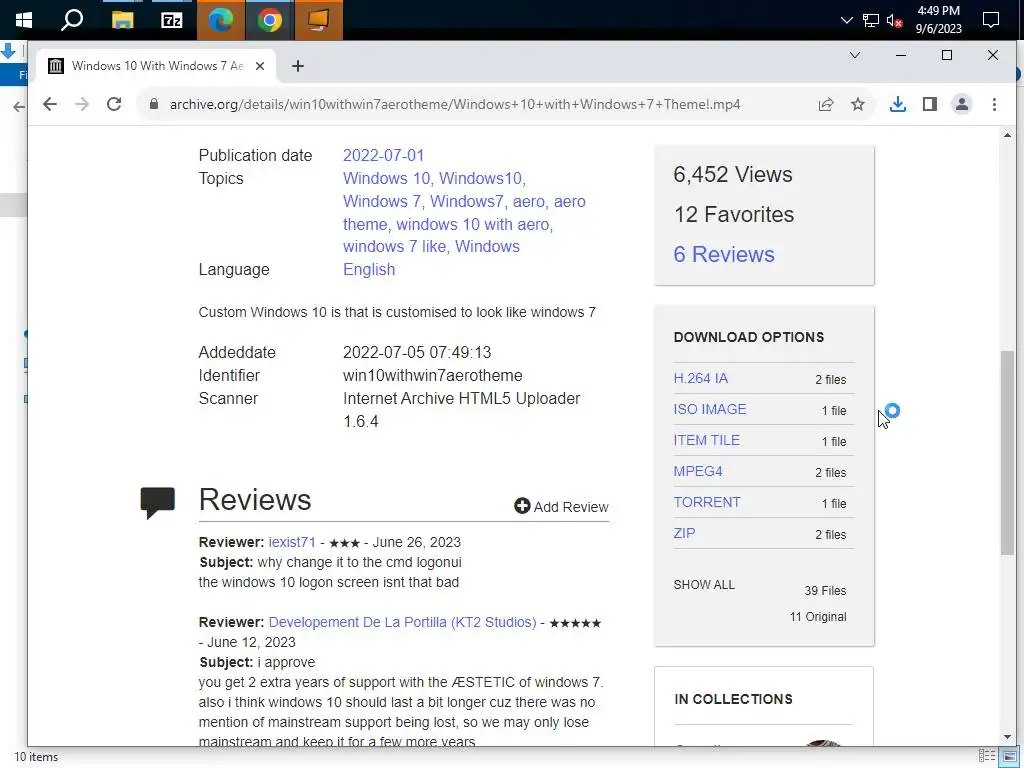1024x768 pixels.
Task: Click scrollbar down arrow
Action: click(1007, 737)
